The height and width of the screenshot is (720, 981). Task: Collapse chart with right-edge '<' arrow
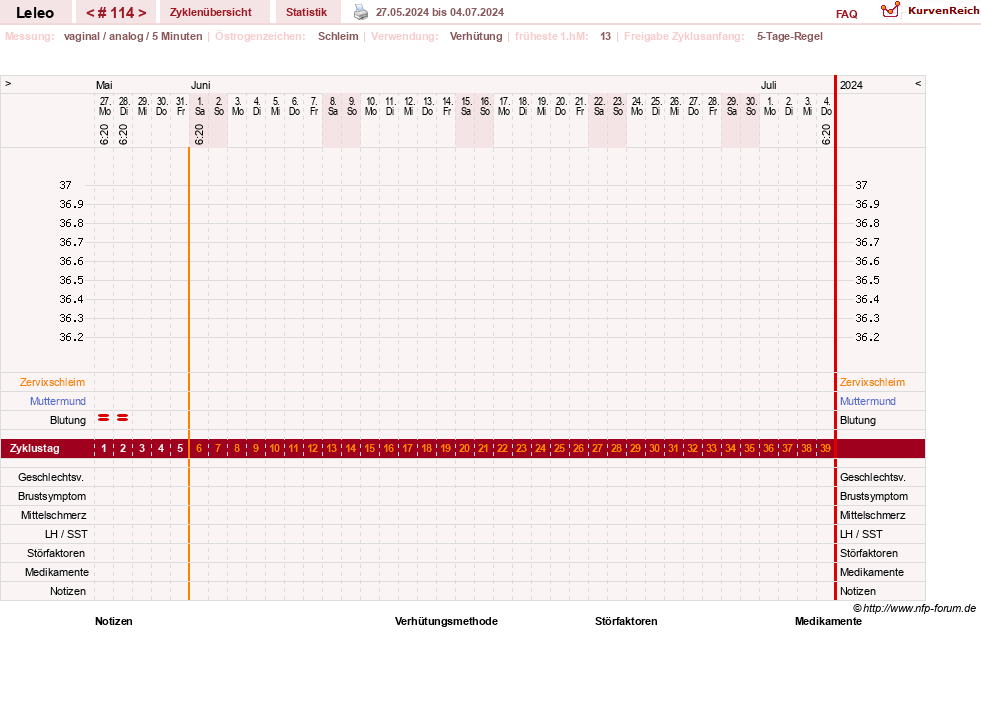point(918,84)
